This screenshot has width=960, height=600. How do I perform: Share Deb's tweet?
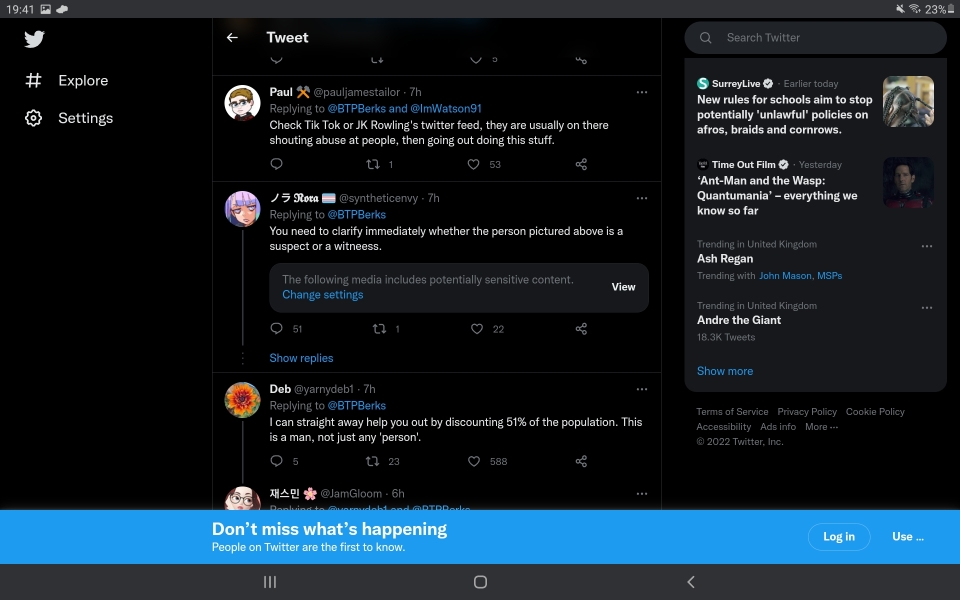[x=581, y=461]
